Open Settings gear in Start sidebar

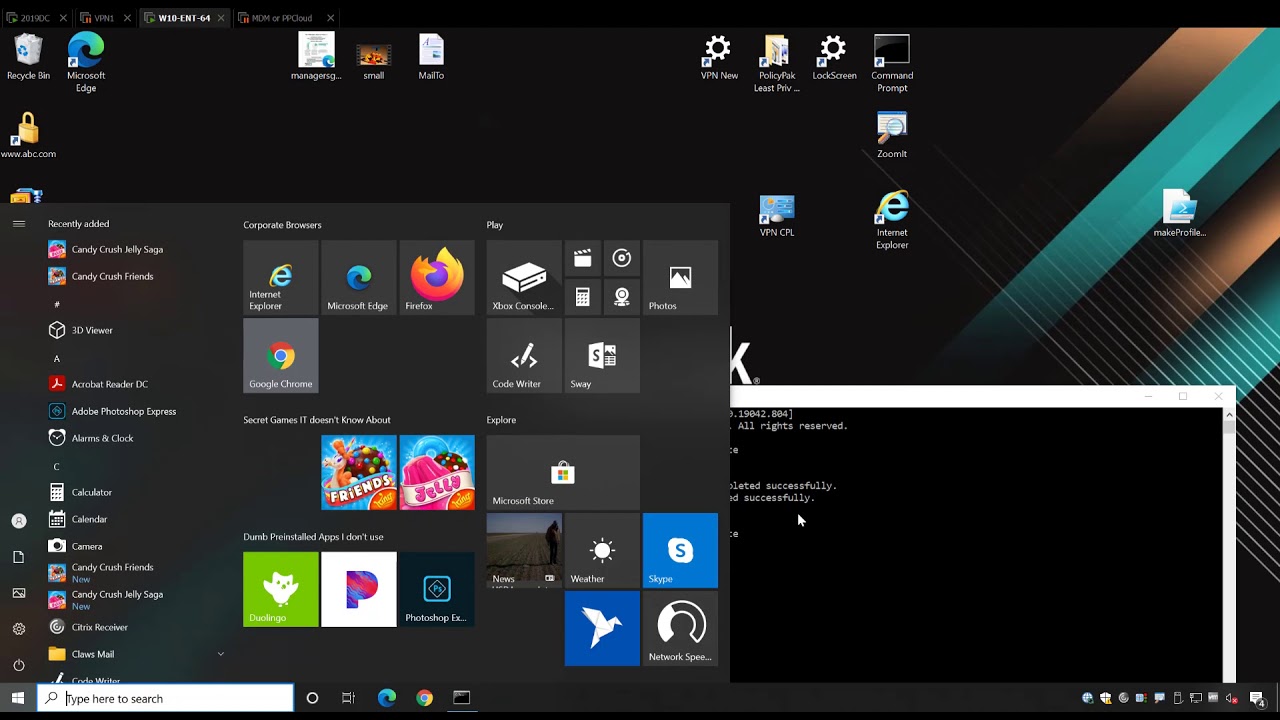pos(18,629)
